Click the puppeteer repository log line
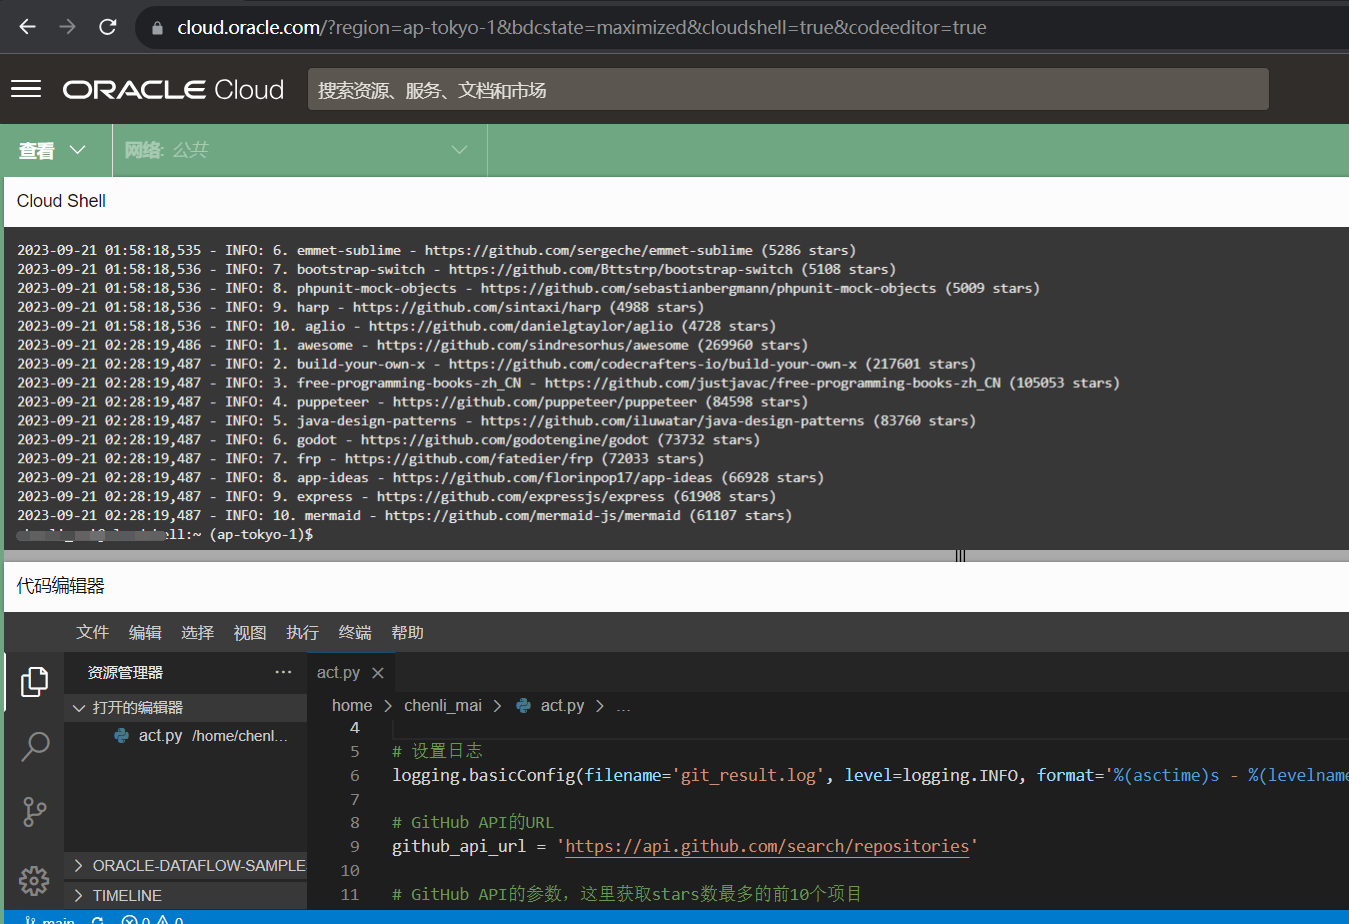Viewport: 1349px width, 924px height. 412,401
